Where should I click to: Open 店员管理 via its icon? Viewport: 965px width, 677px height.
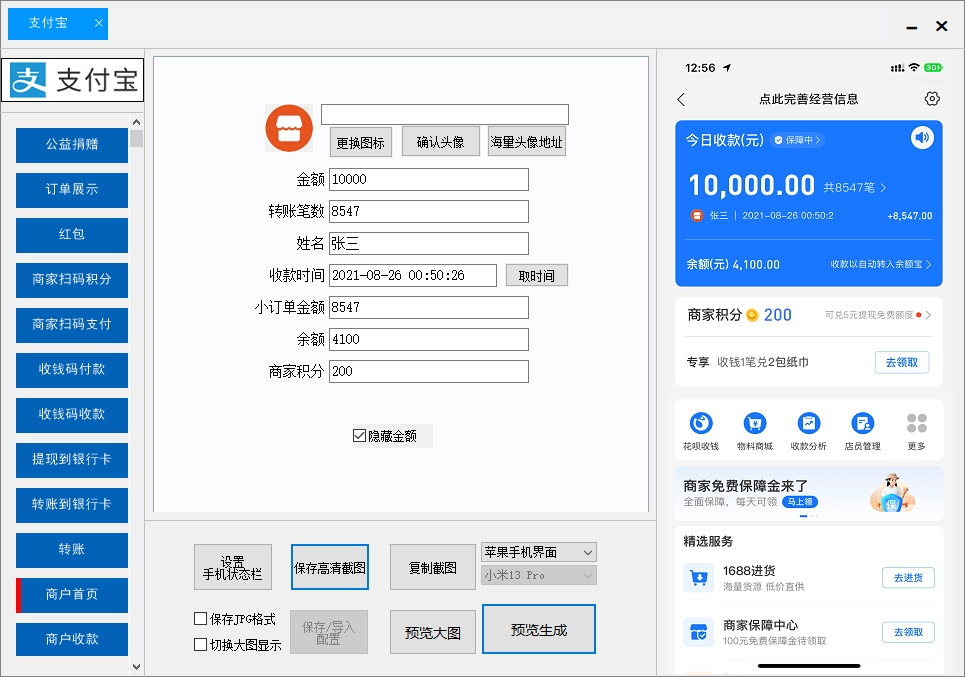click(861, 421)
